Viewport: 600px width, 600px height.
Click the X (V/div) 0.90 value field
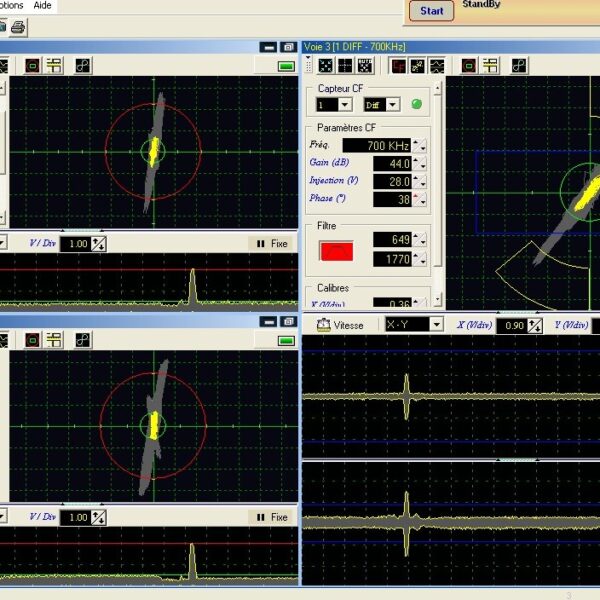click(x=512, y=326)
